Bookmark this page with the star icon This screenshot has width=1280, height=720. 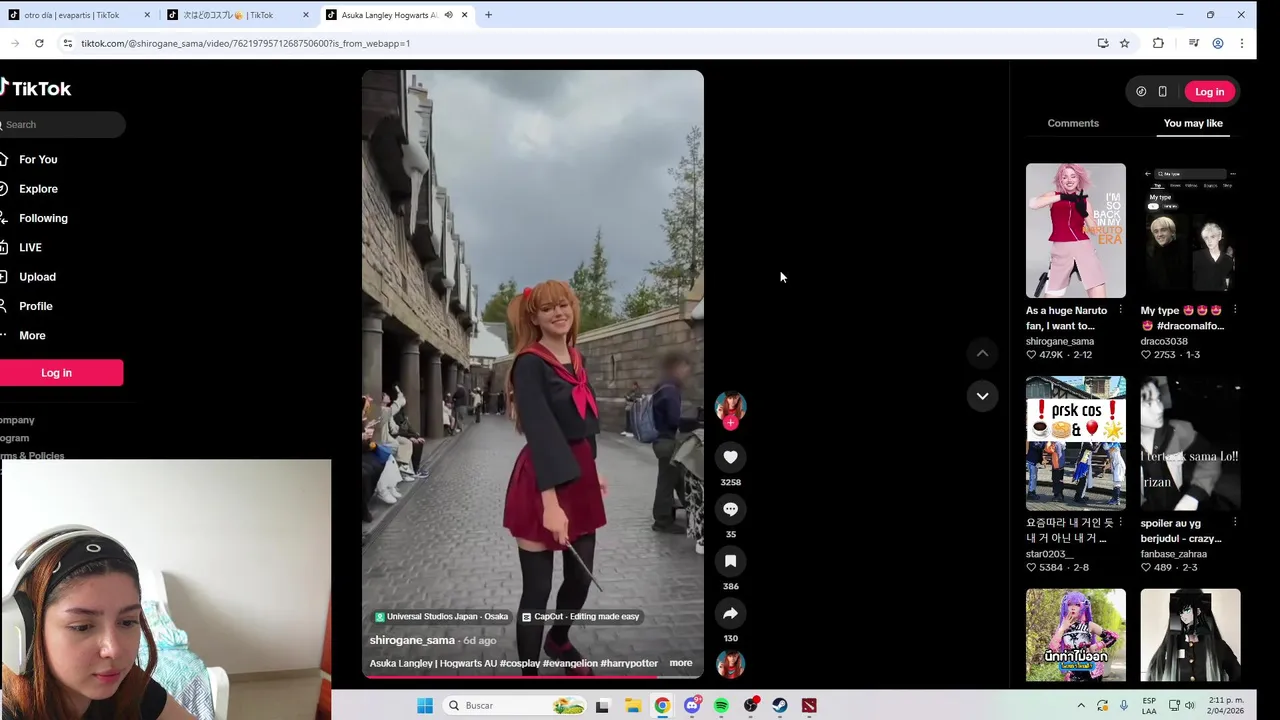point(1124,43)
